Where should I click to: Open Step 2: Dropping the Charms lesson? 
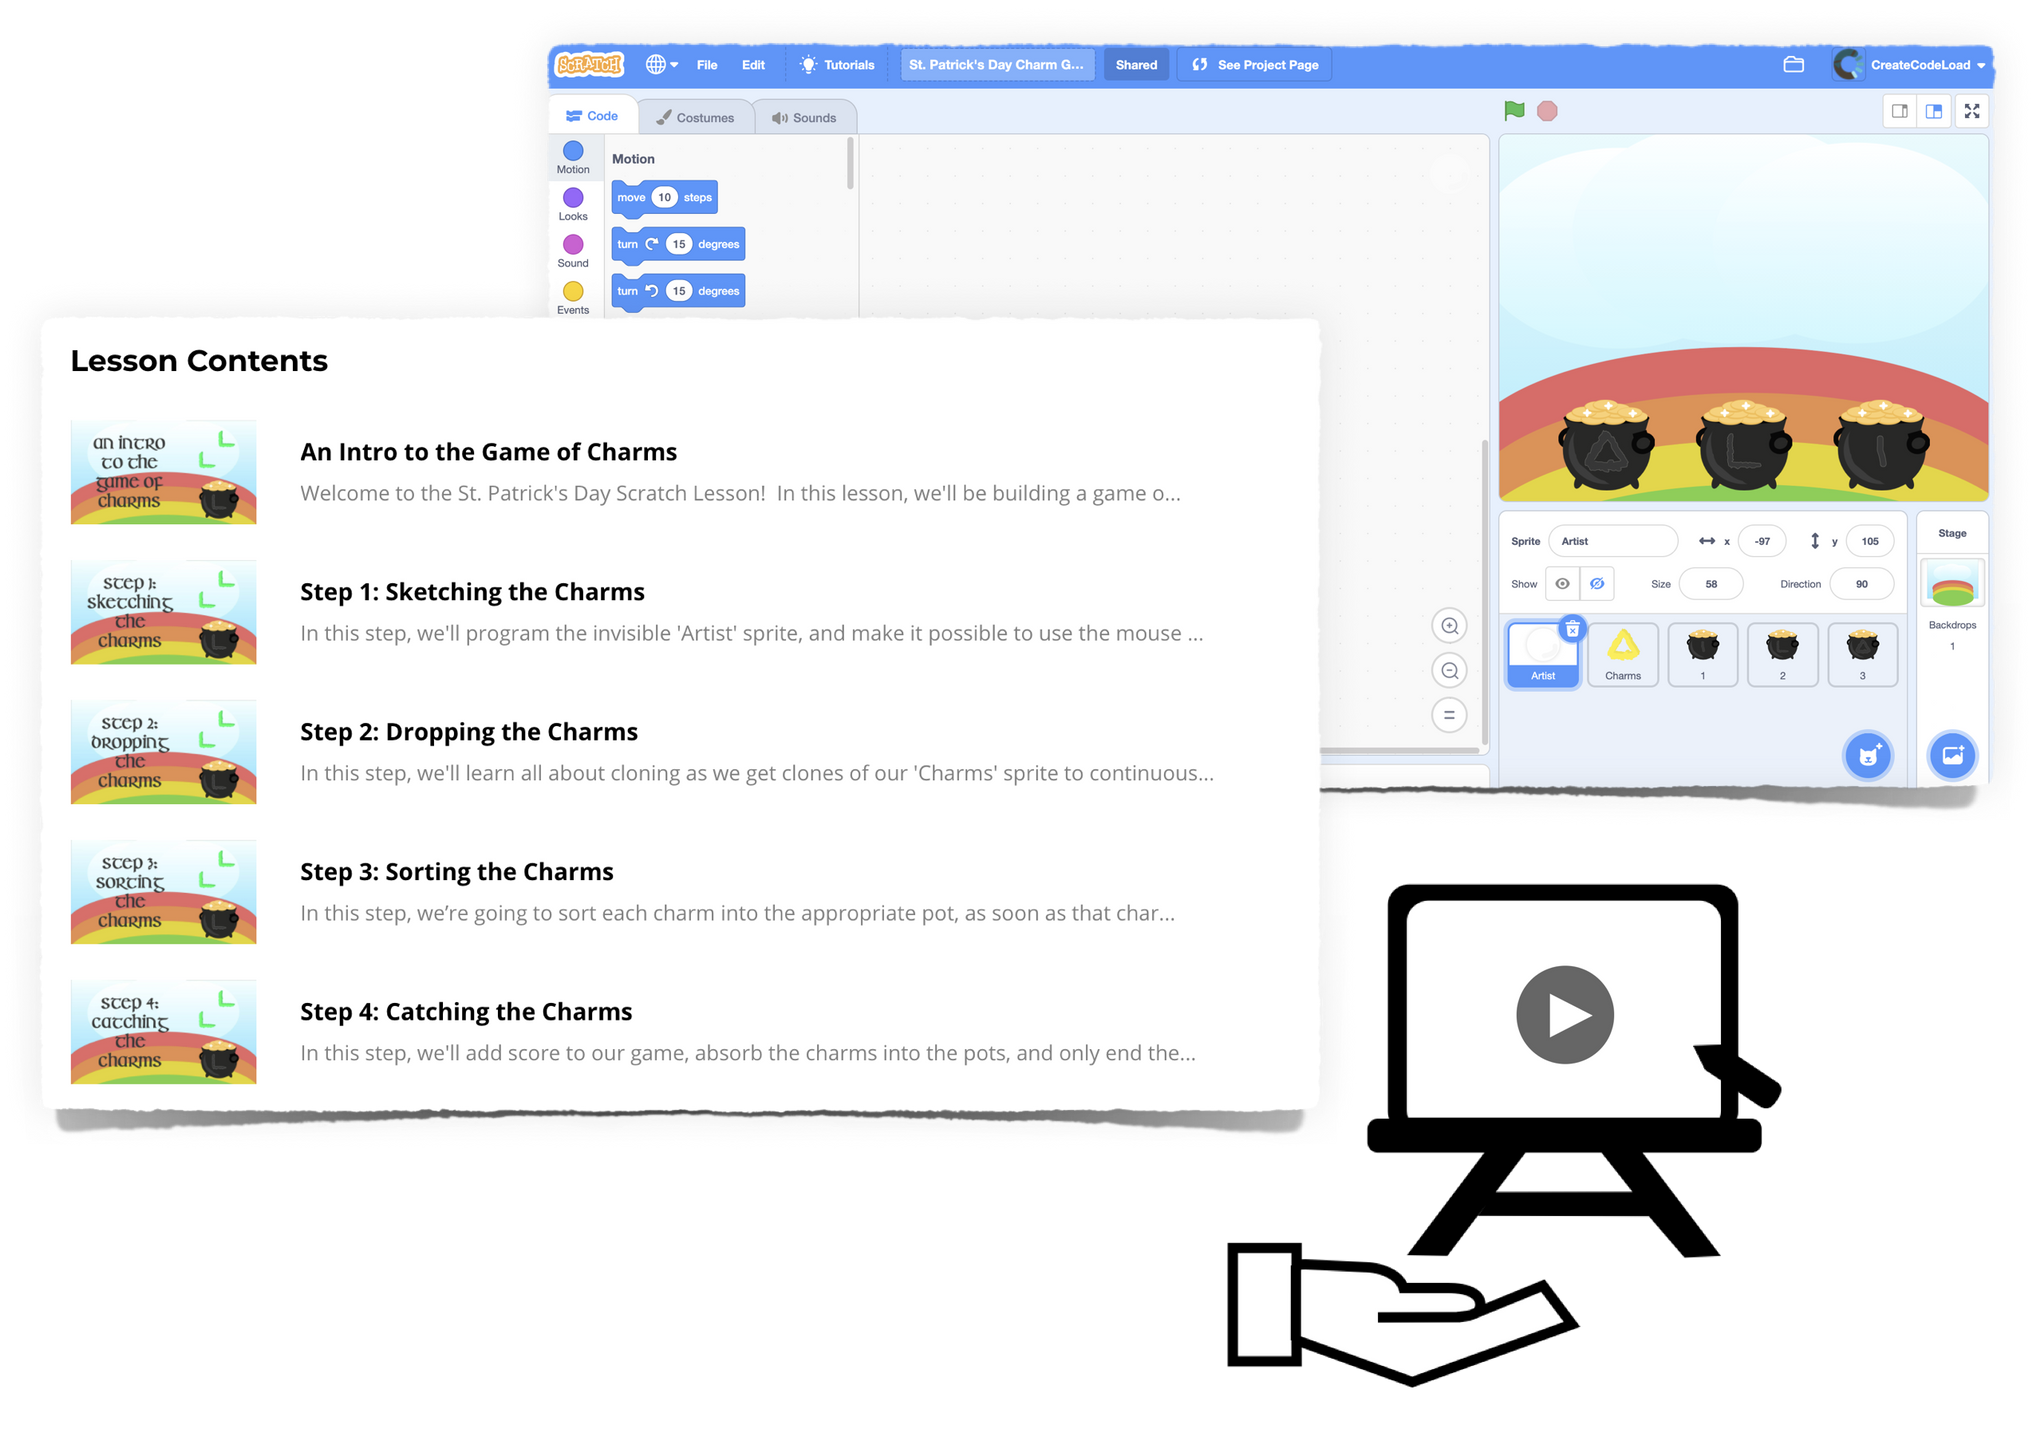click(469, 732)
